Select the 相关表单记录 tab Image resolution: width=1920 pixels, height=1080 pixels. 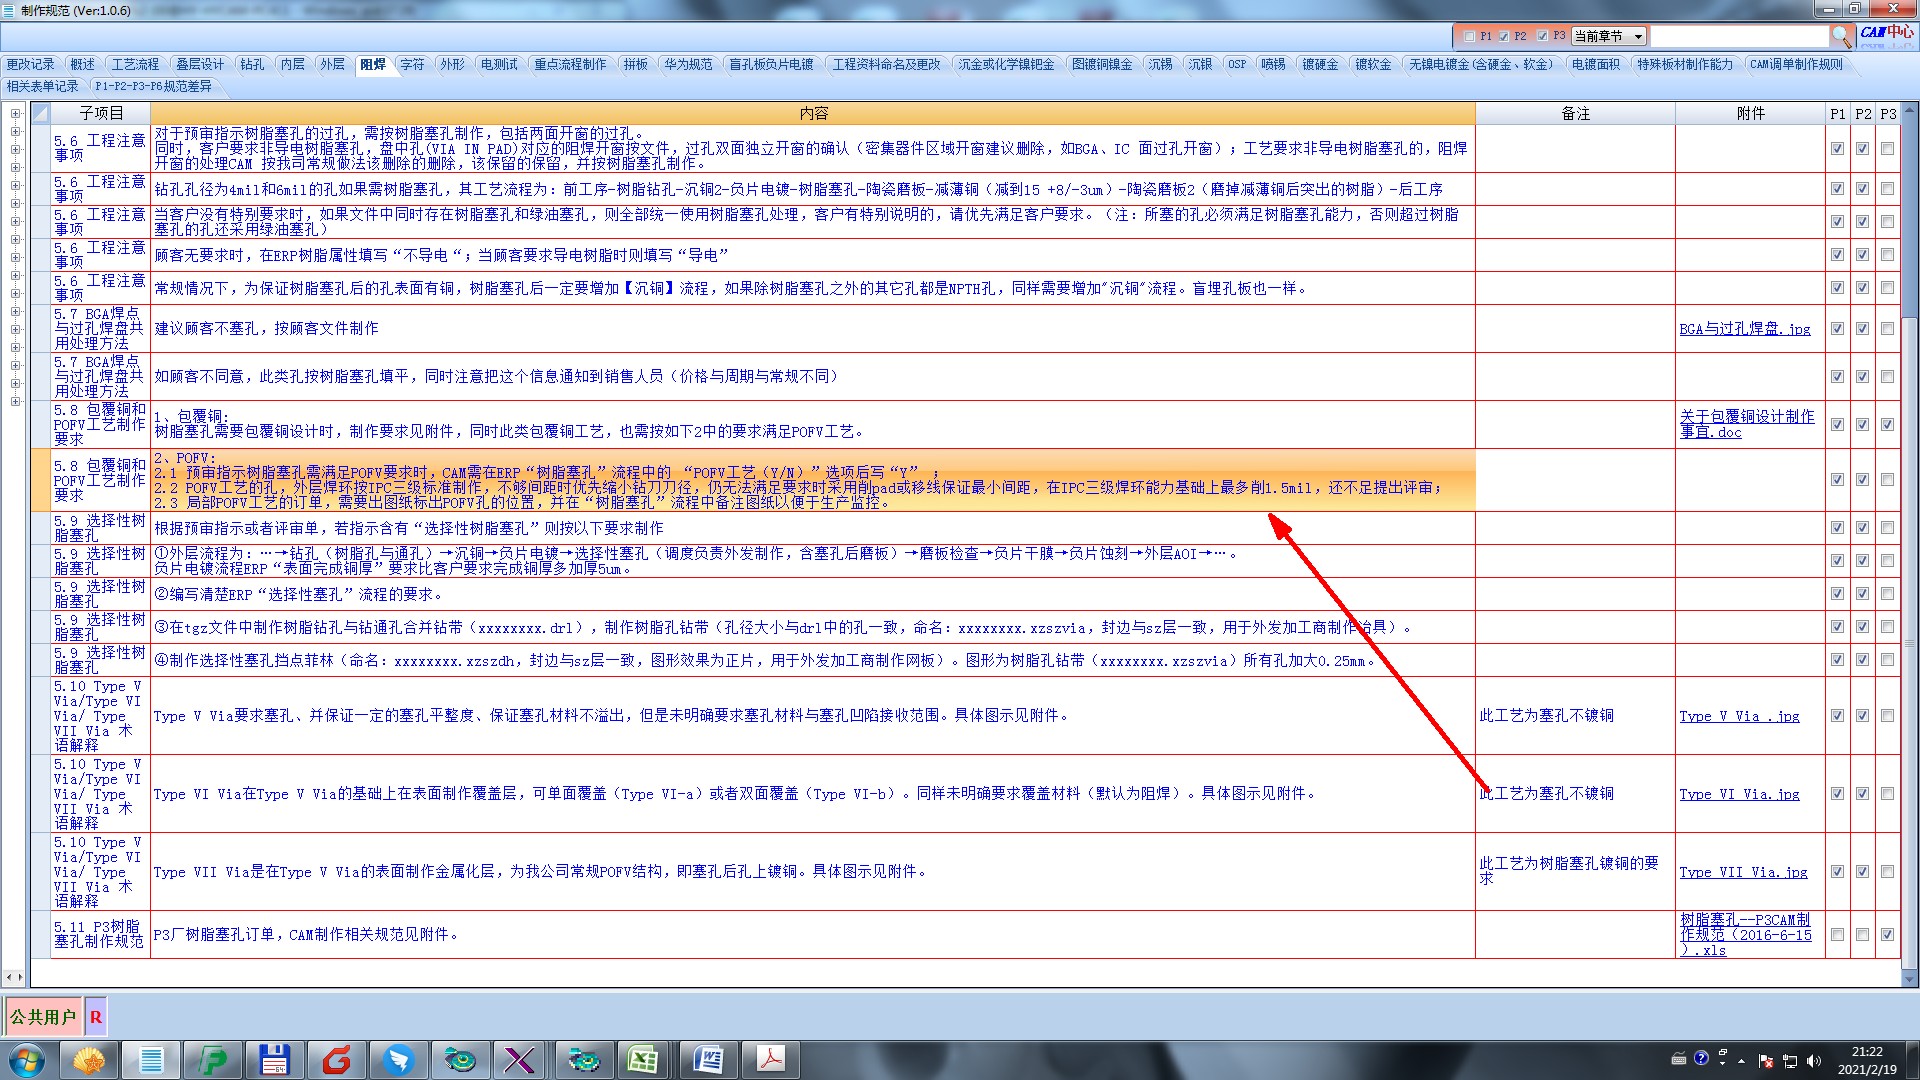pos(42,86)
